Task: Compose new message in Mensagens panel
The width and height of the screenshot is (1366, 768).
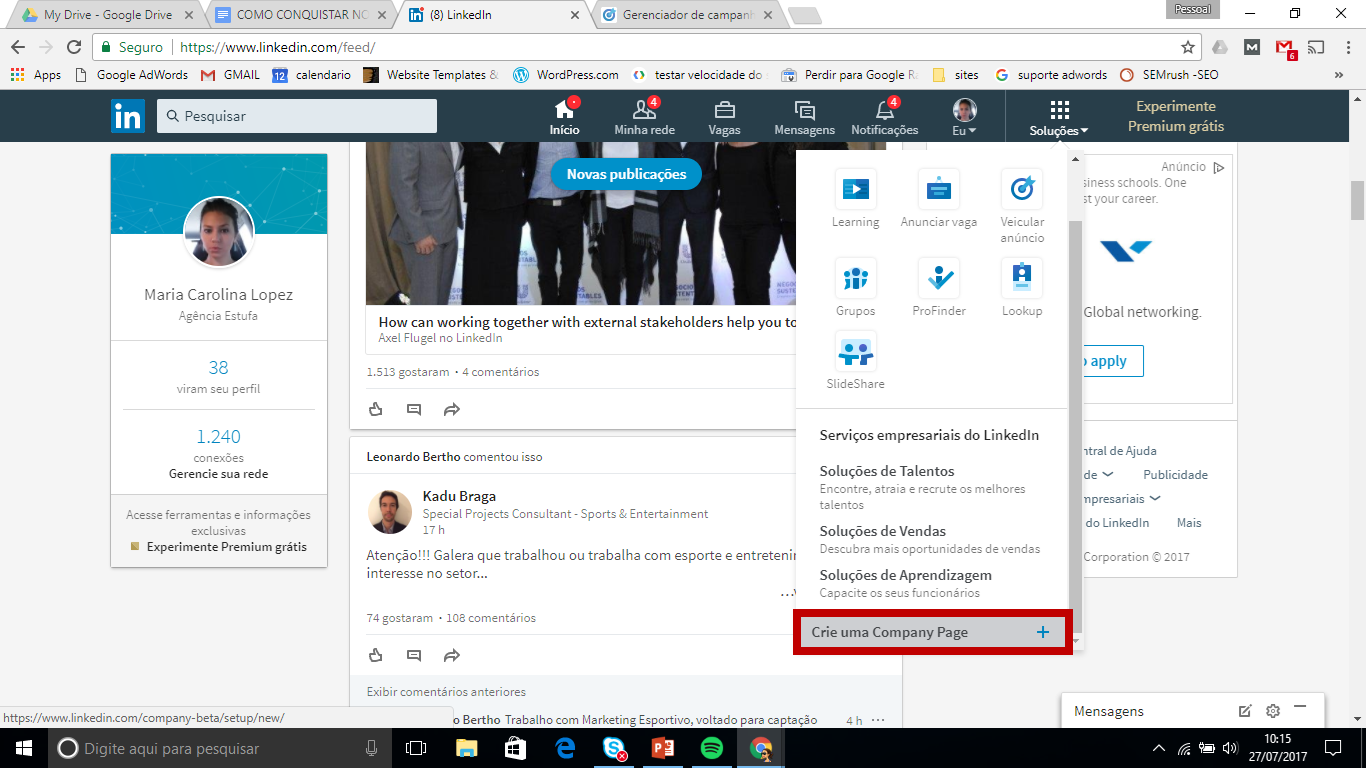Action: (1245, 711)
